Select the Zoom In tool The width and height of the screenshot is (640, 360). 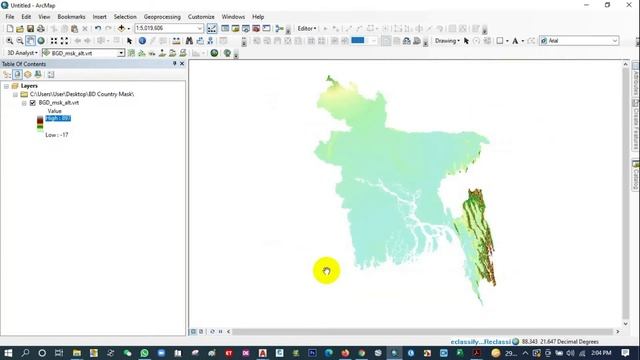click(9, 41)
